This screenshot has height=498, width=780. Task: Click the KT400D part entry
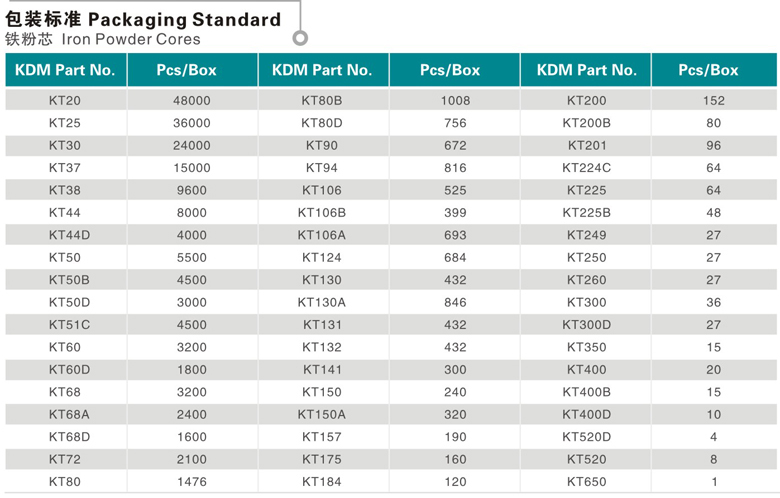(586, 414)
